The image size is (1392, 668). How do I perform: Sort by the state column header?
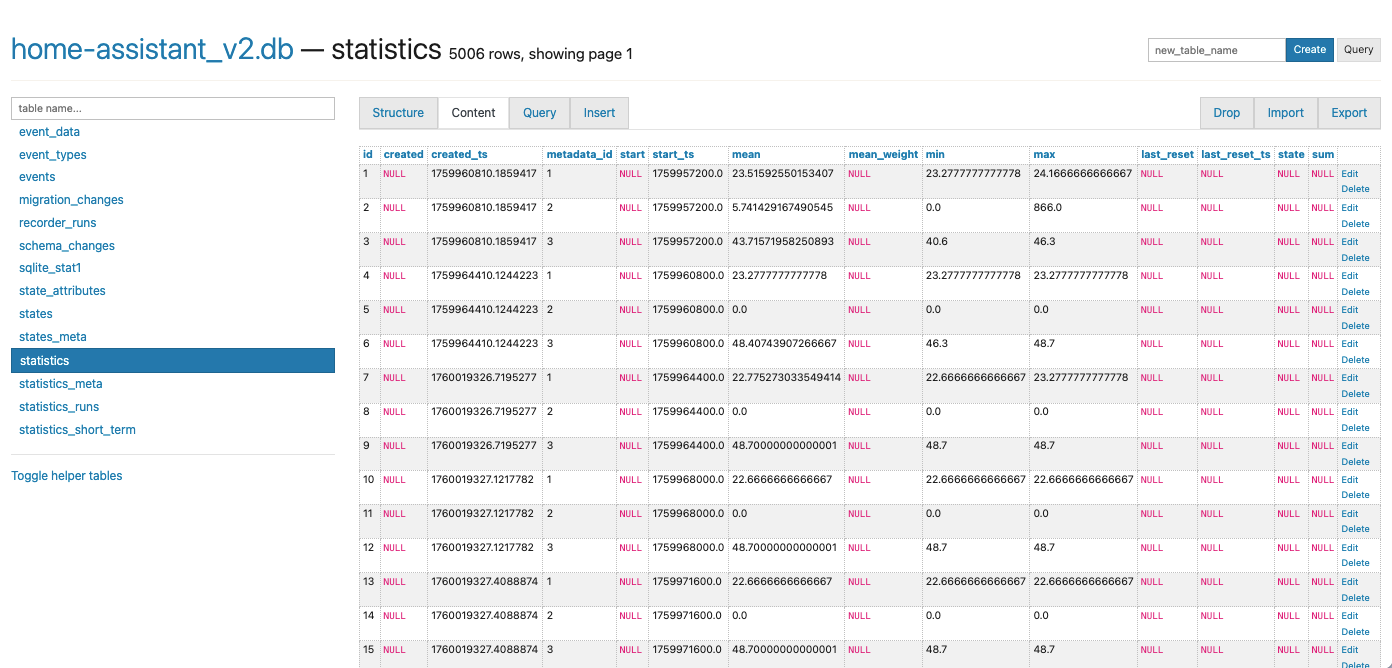pyautogui.click(x=1291, y=155)
